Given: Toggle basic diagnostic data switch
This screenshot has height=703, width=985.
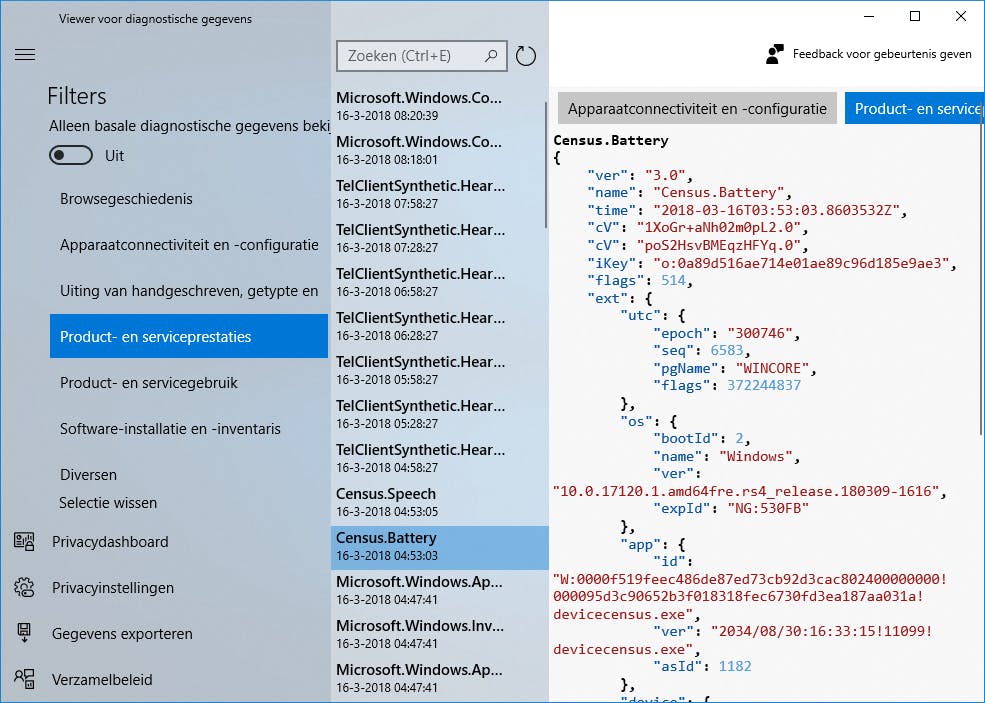Looking at the screenshot, I should [71, 156].
